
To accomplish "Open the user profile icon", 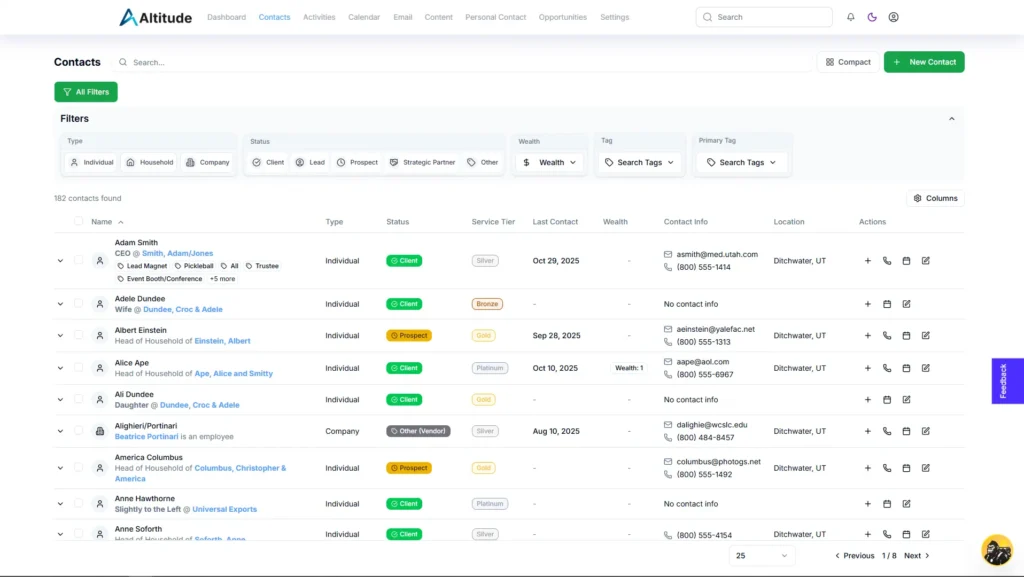I will coord(893,17).
